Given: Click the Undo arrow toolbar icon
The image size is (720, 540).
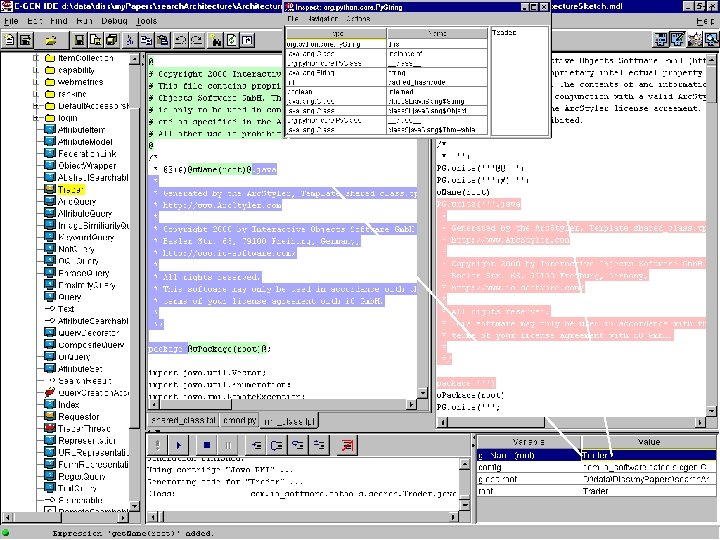Looking at the screenshot, I should coord(180,41).
